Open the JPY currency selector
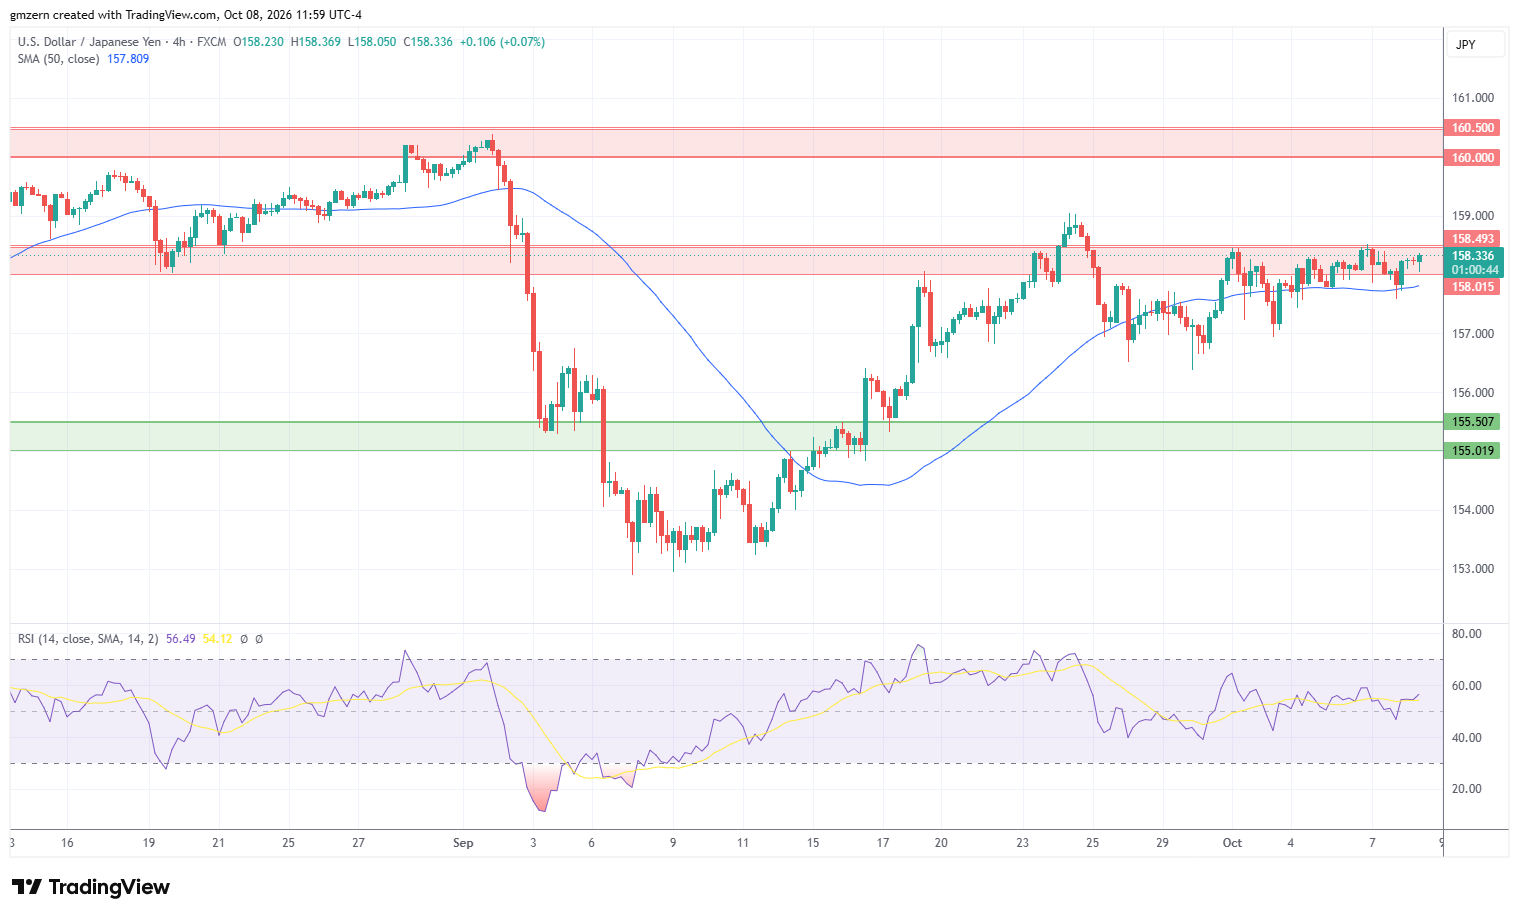Viewport: 1519px width, 917px height. coord(1475,44)
